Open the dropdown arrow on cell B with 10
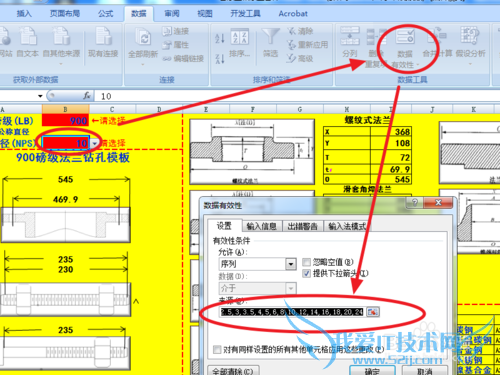Image resolution: width=500 pixels, height=375 pixels. pos(95,143)
